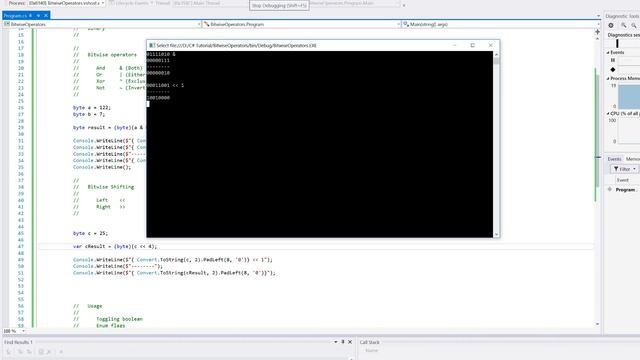Zoom in on diagnostics timeline

coord(623,25)
